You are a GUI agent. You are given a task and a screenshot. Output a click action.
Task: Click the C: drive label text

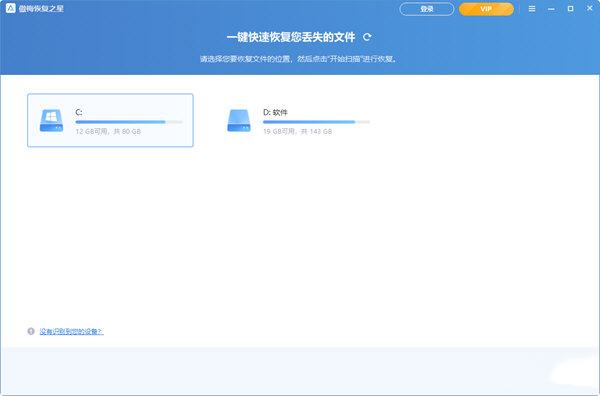point(79,112)
